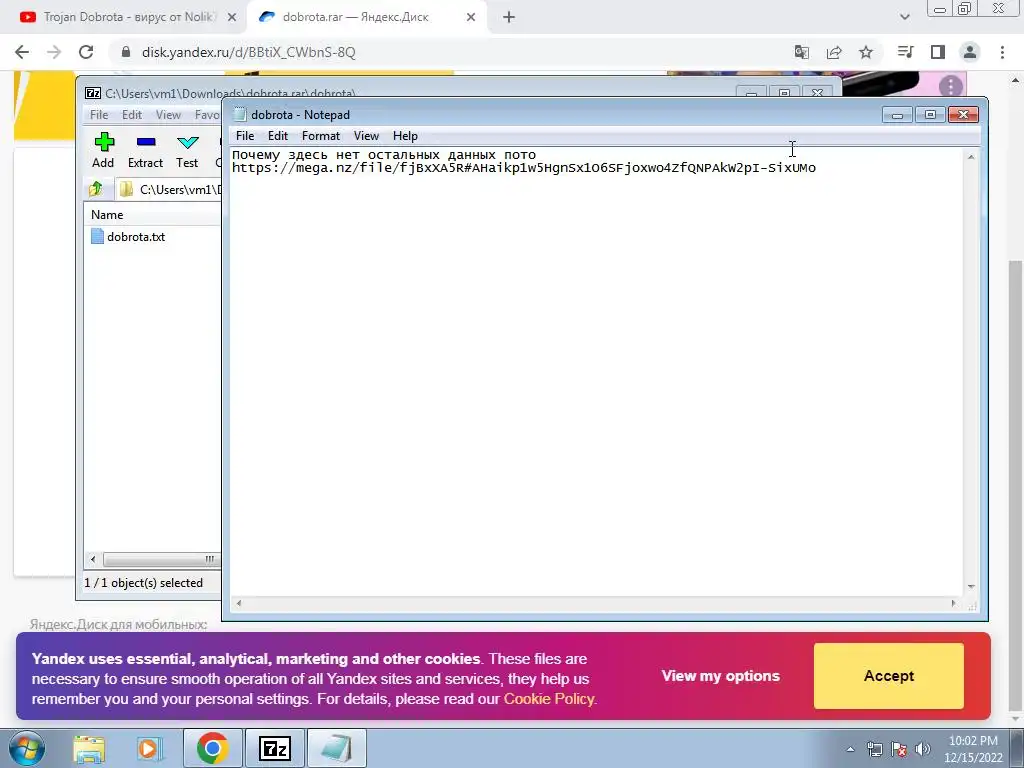Open the Notepad Format menu
This screenshot has height=768, width=1024.
pyautogui.click(x=321, y=136)
